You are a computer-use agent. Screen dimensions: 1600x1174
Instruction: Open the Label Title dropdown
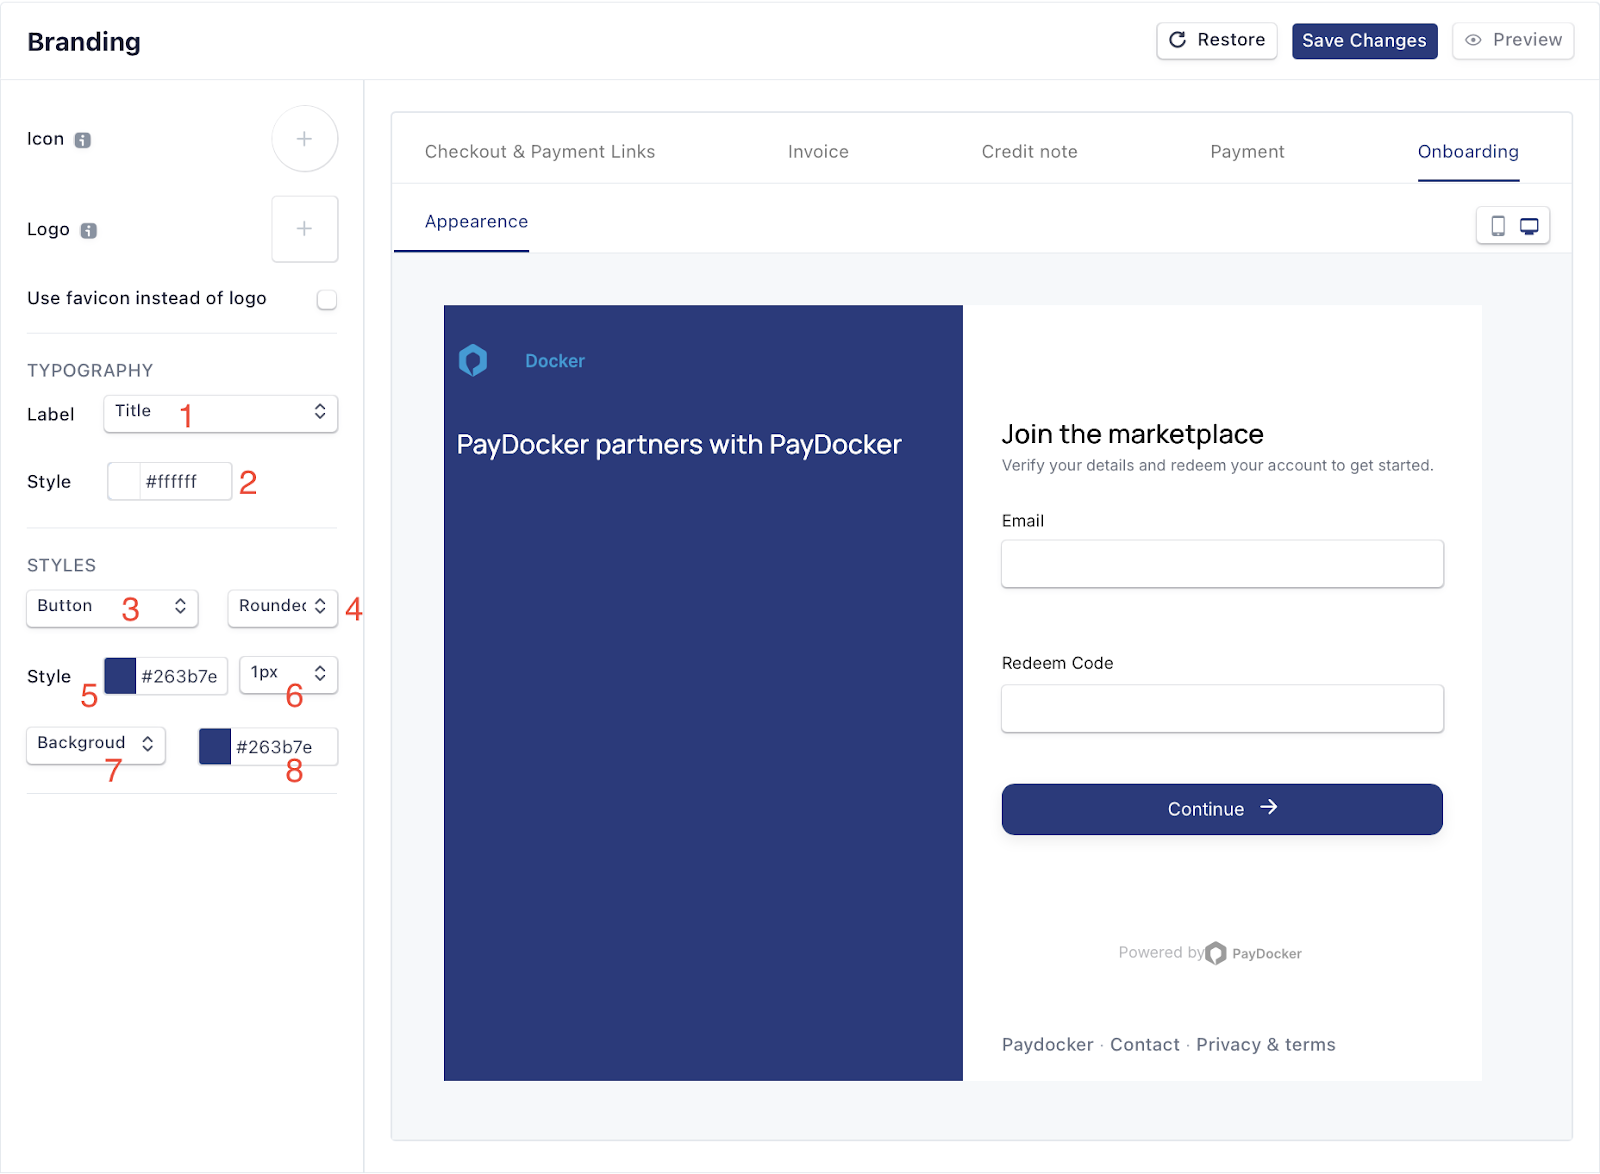pyautogui.click(x=221, y=413)
